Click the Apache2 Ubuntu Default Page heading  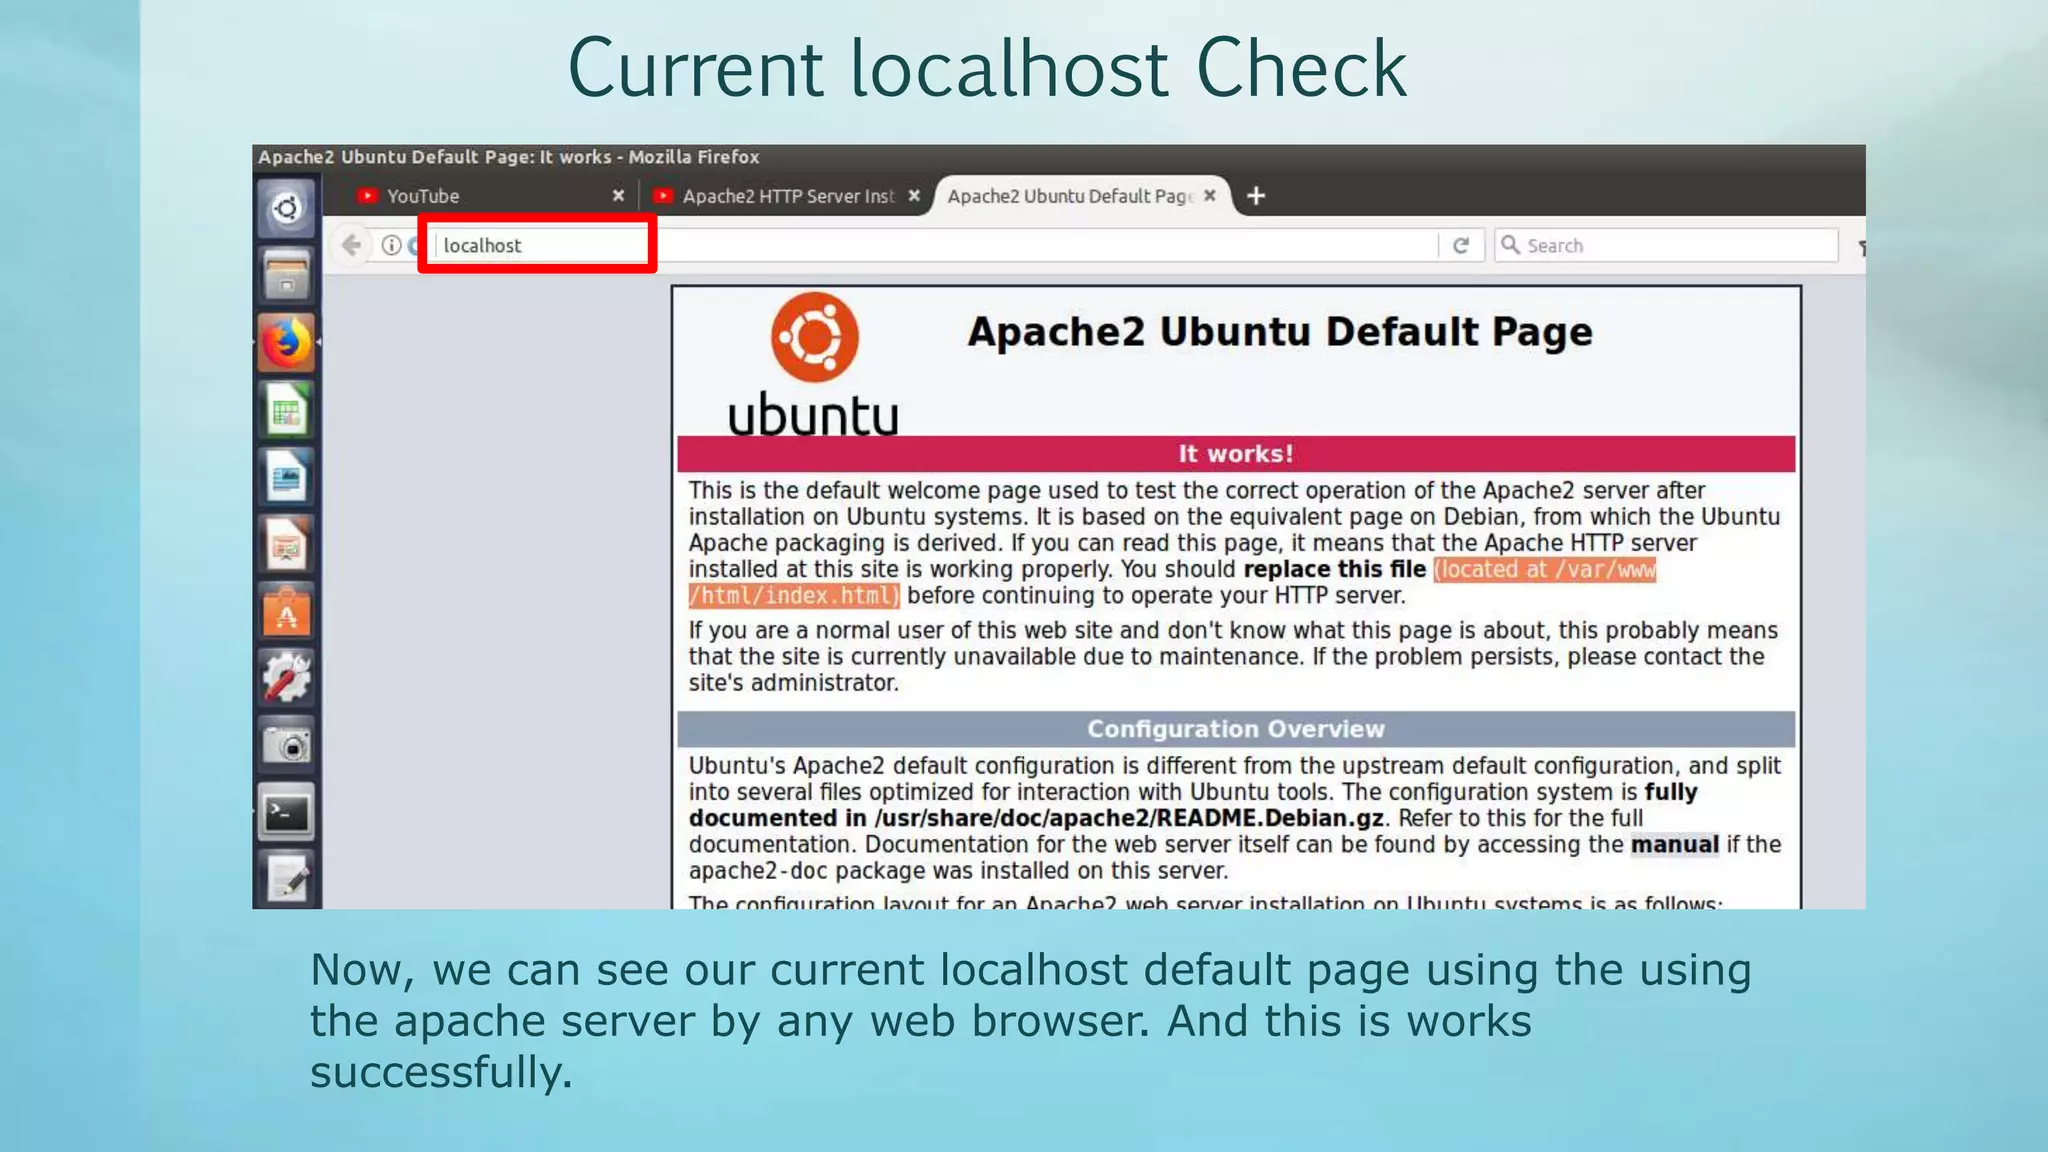1279,332
